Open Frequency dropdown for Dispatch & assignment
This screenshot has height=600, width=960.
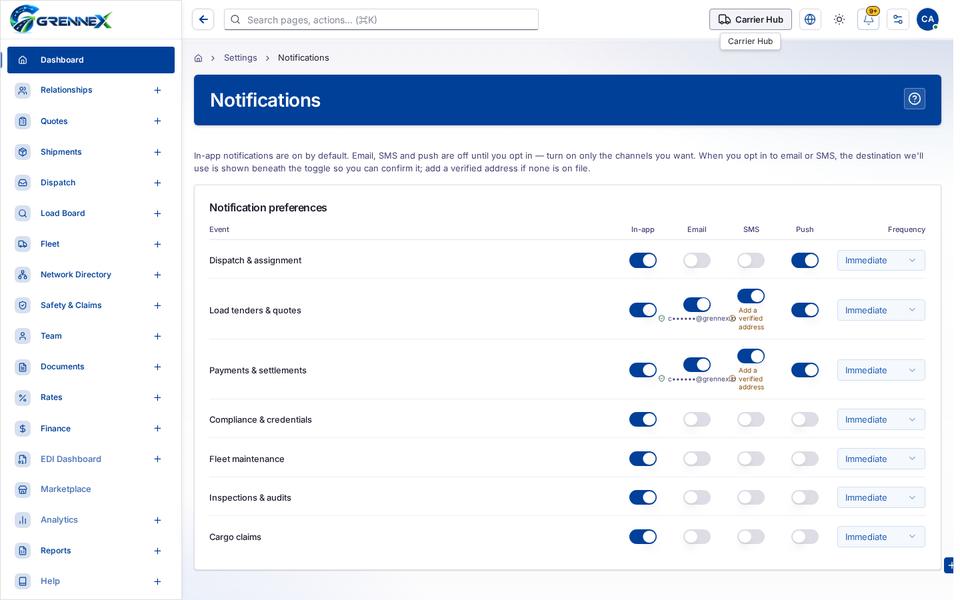(x=881, y=261)
